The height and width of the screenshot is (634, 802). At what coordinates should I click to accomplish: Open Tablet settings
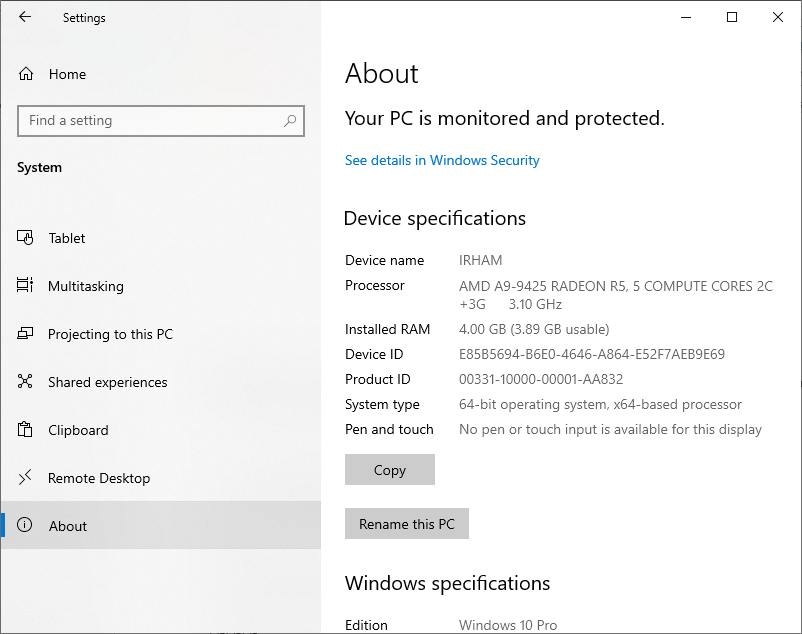click(161, 238)
